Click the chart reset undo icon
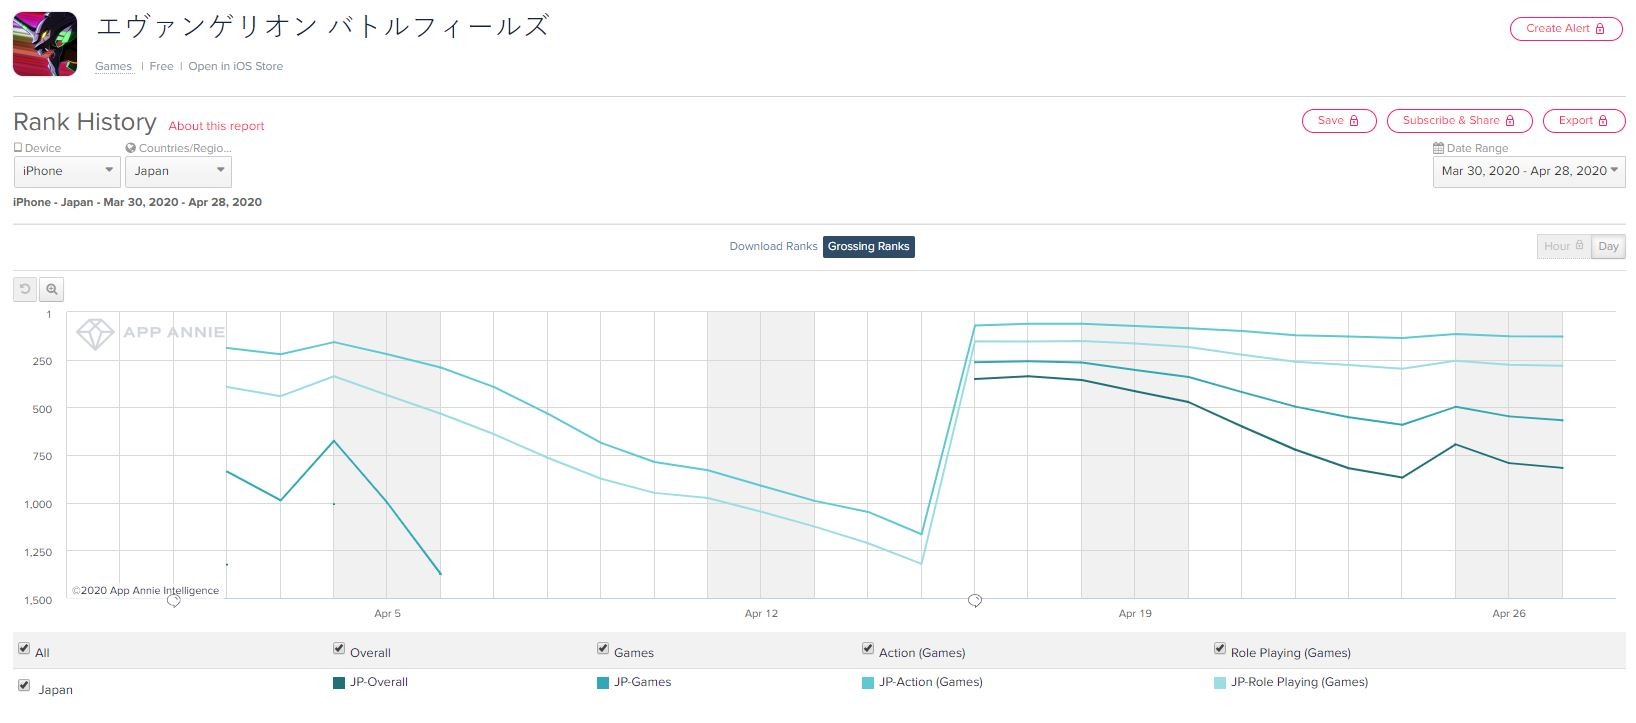Viewport: 1636px width, 723px height. [x=25, y=289]
